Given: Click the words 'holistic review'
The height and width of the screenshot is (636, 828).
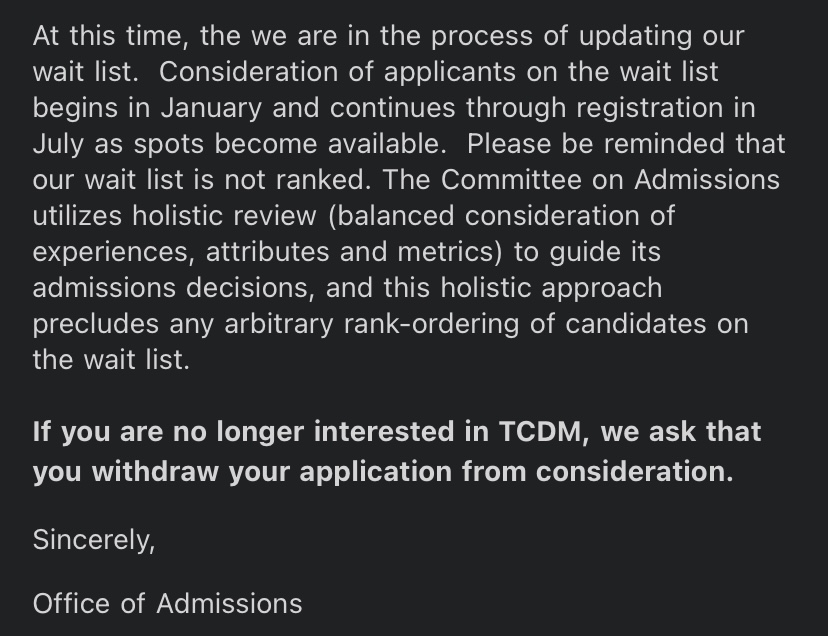Looking at the screenshot, I should point(224,216).
